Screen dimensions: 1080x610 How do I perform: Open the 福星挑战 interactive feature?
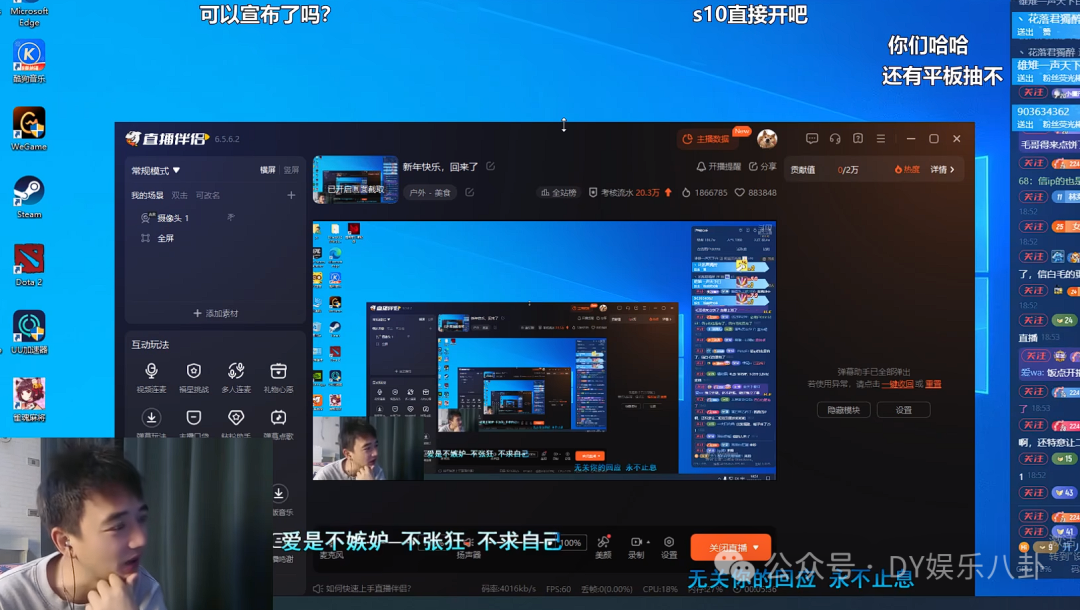194,377
